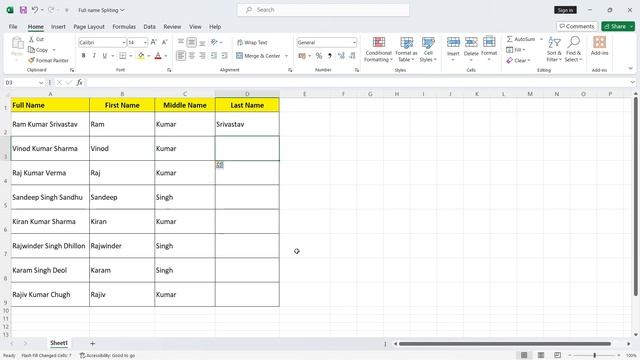The width and height of the screenshot is (640, 360).
Task: Toggle align text left
Action: (x=181, y=56)
